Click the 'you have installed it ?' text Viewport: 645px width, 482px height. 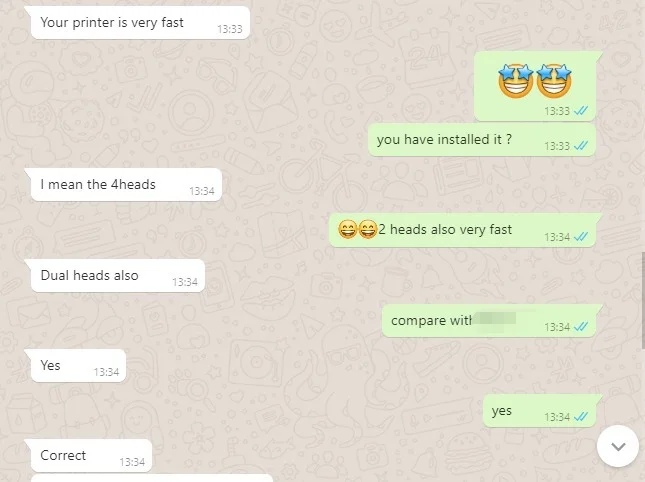tap(444, 139)
